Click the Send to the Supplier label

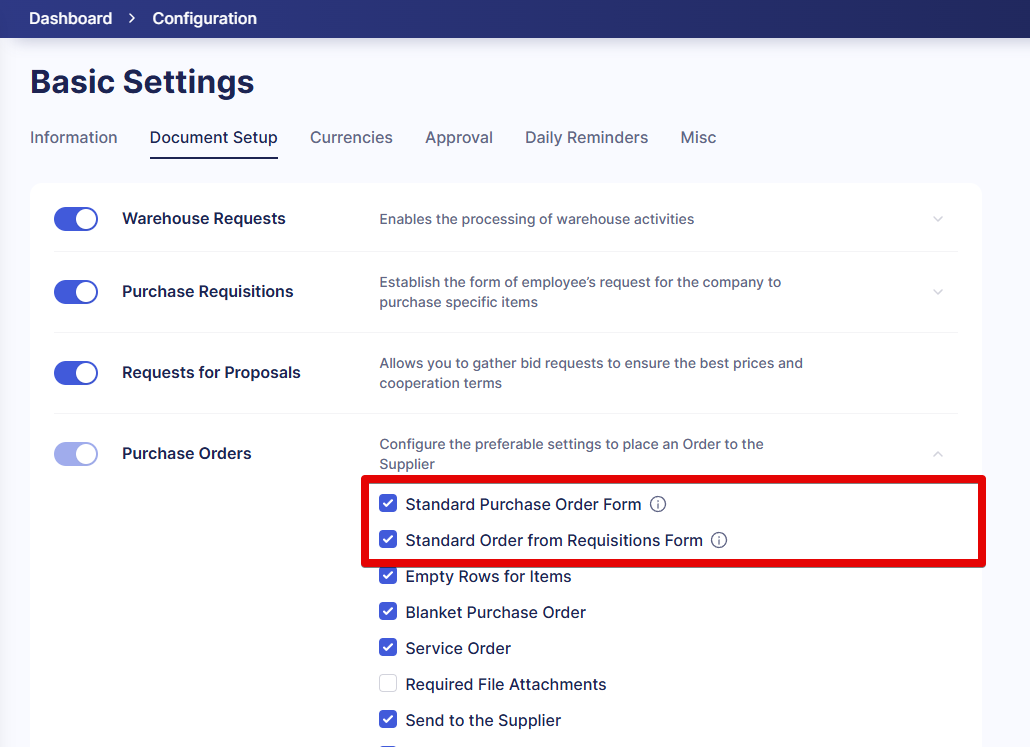tap(483, 721)
